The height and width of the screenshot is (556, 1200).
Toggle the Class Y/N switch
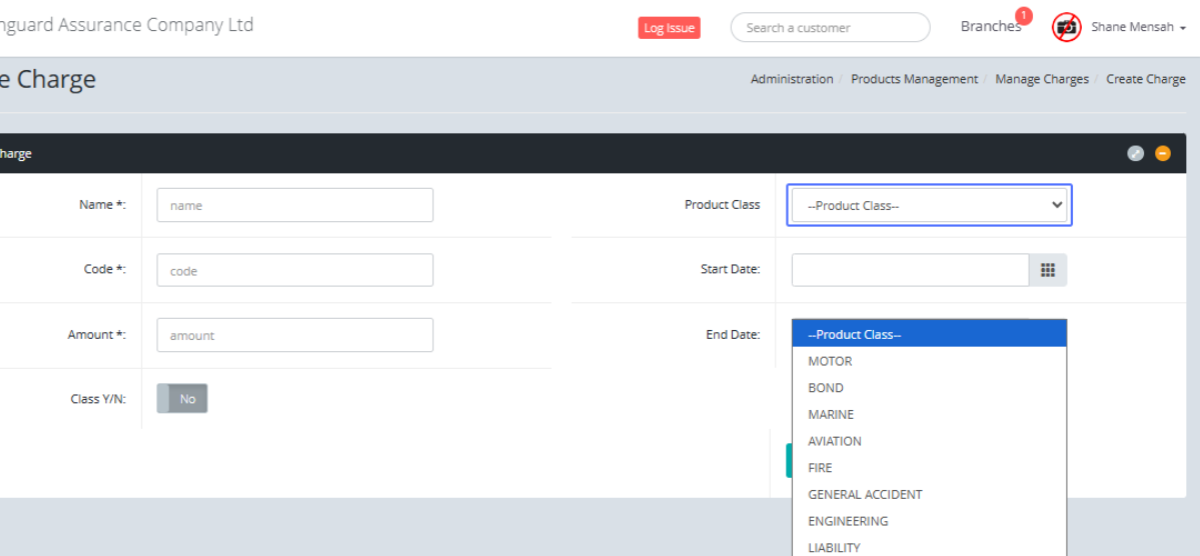tap(182, 399)
